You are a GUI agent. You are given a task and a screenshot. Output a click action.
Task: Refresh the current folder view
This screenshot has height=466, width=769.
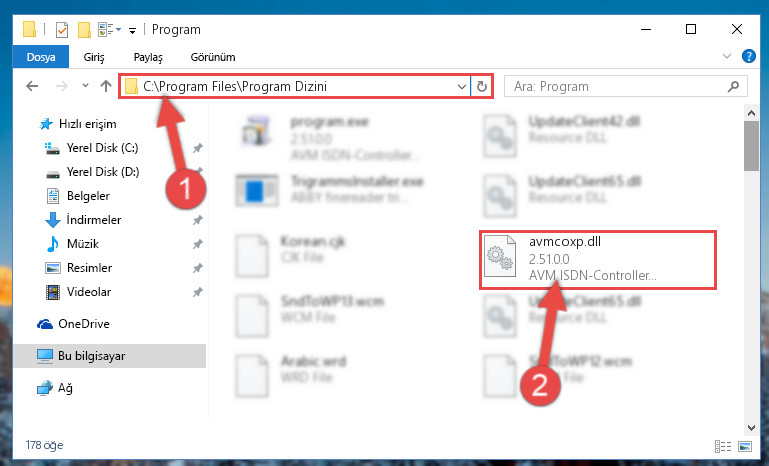coord(482,86)
